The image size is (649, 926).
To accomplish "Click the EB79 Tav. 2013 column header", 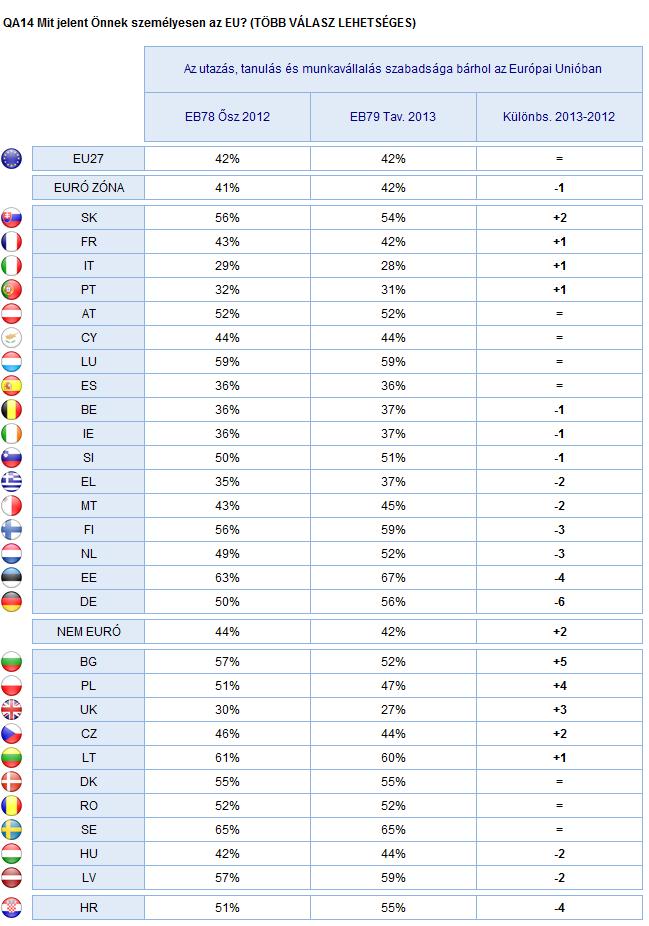I will [x=393, y=117].
